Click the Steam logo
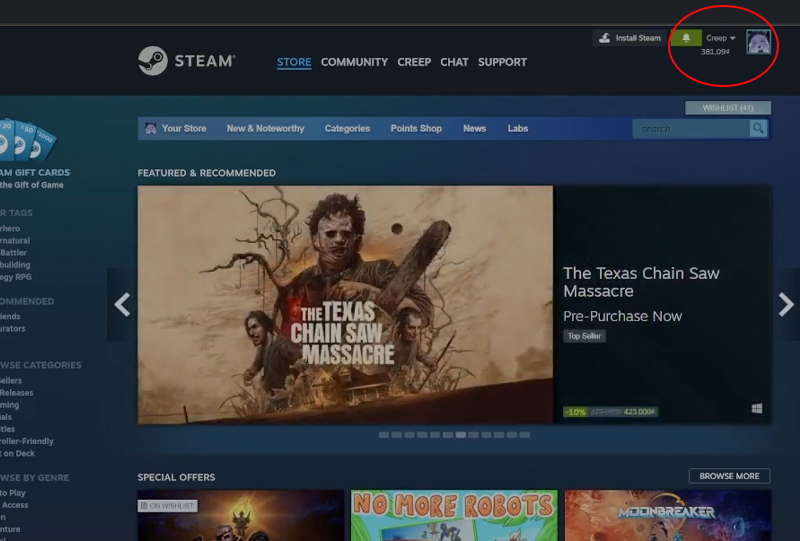 [187, 61]
